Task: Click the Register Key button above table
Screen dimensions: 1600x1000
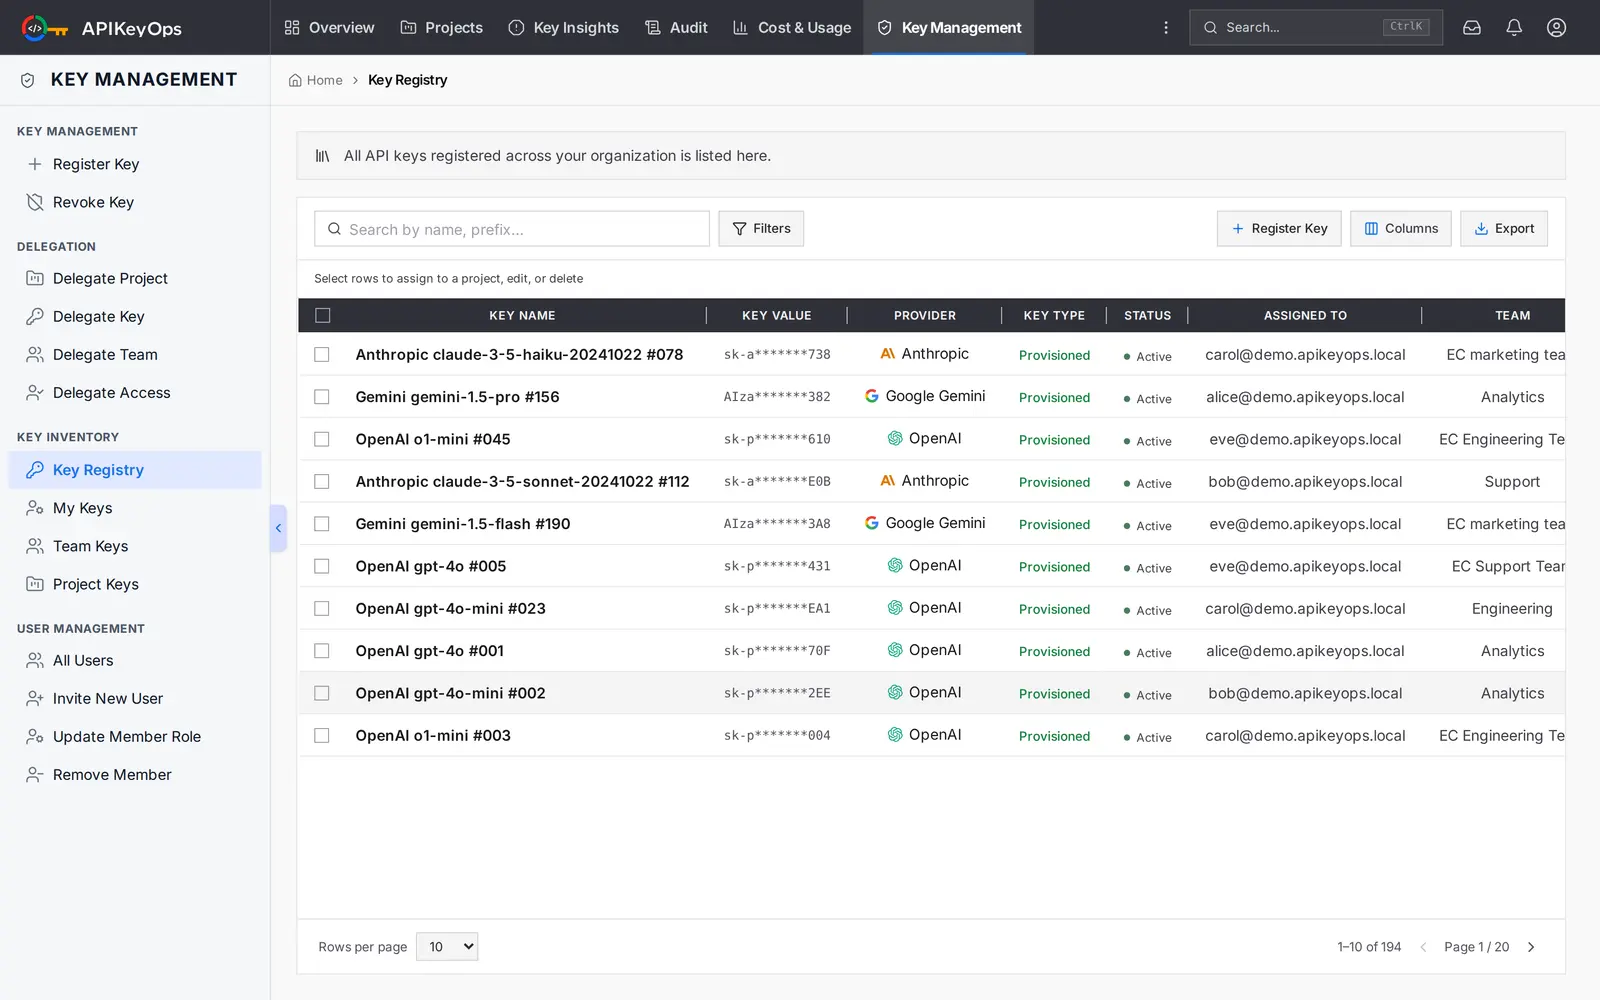Action: pyautogui.click(x=1279, y=228)
